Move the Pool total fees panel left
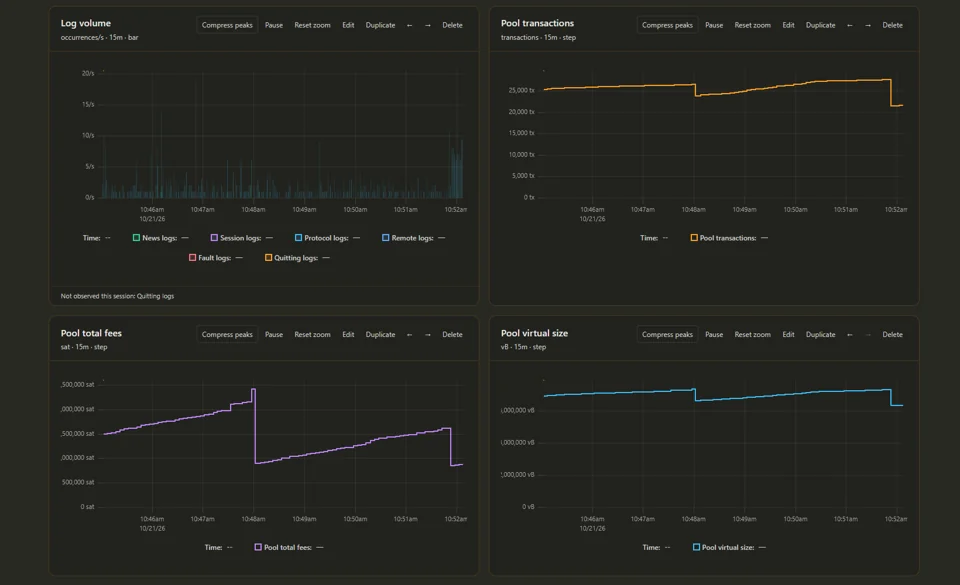 (410, 335)
